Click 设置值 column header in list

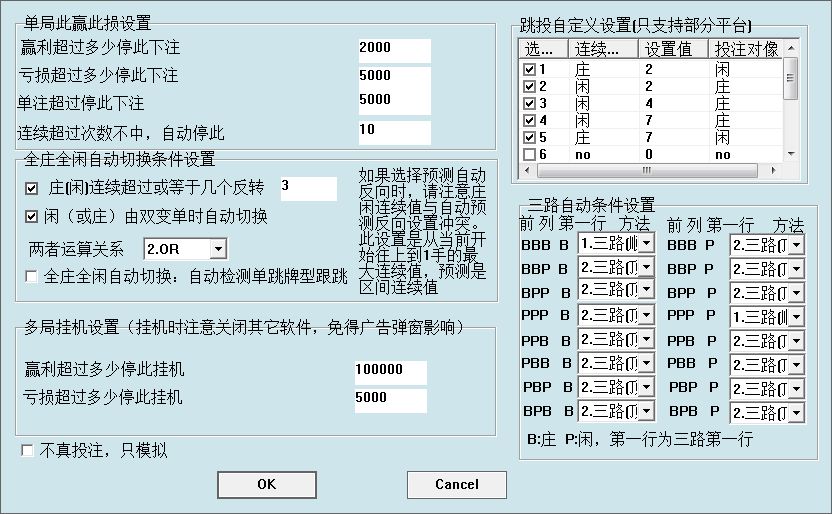click(x=673, y=49)
